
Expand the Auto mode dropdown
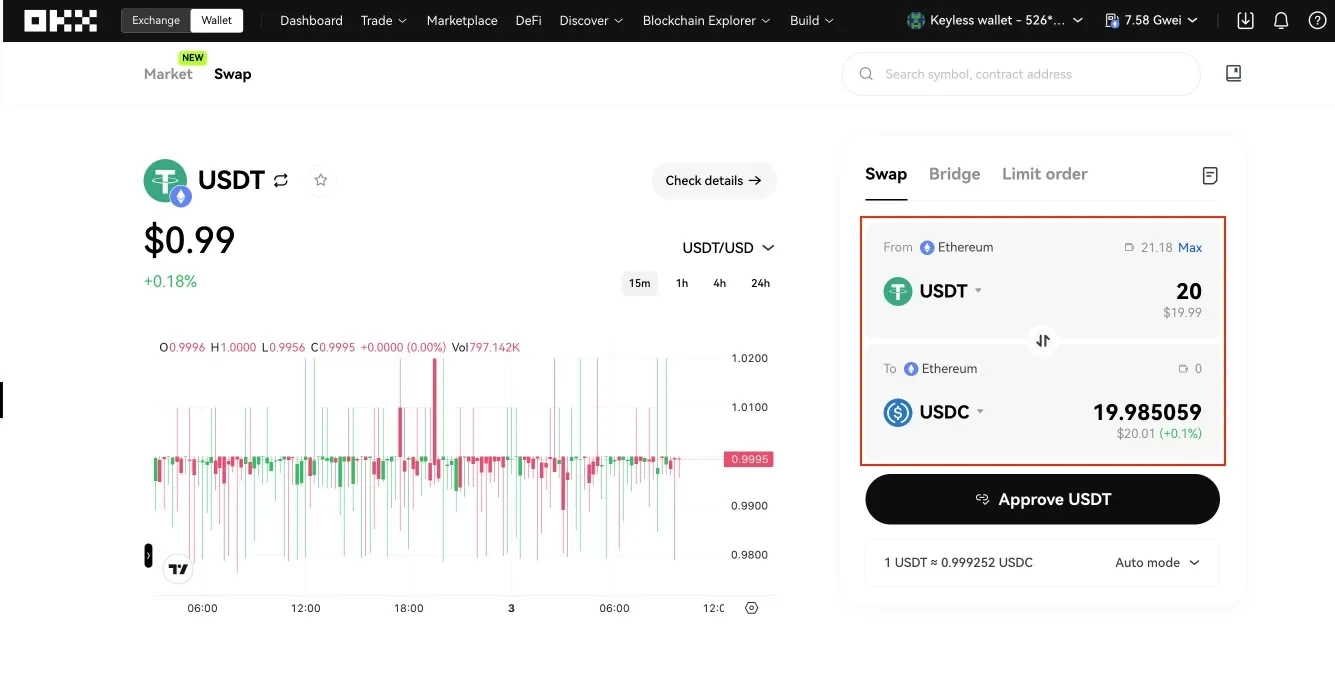point(1156,562)
